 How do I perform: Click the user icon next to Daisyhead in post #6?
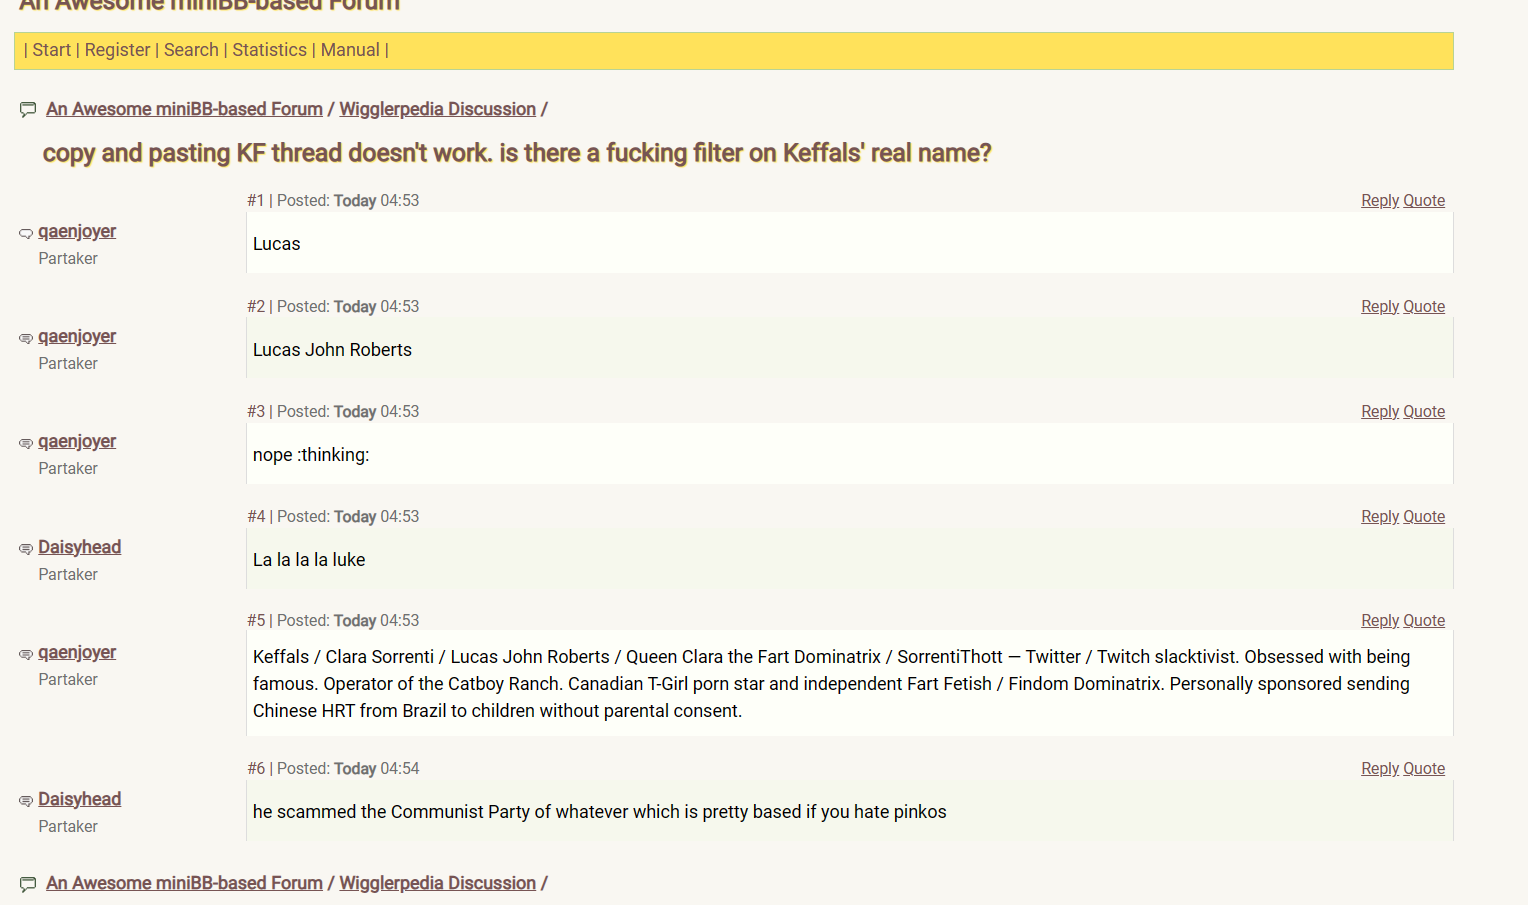[x=26, y=801]
